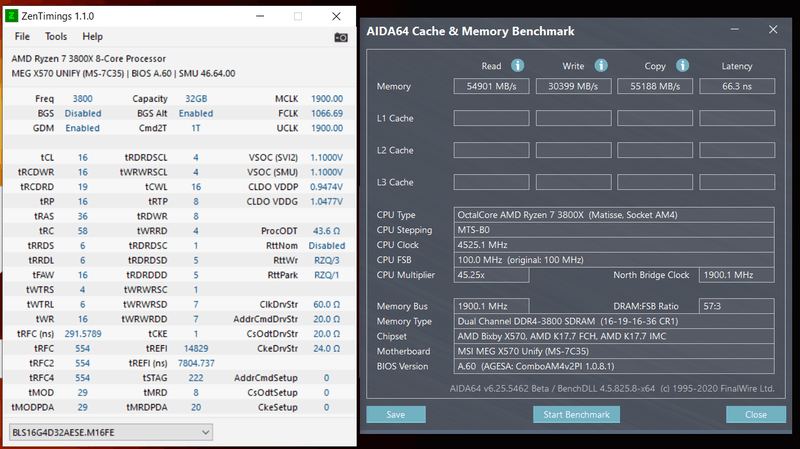The width and height of the screenshot is (800, 449).
Task: Click the ProcODT value 43.6 Ω
Action: tap(327, 231)
